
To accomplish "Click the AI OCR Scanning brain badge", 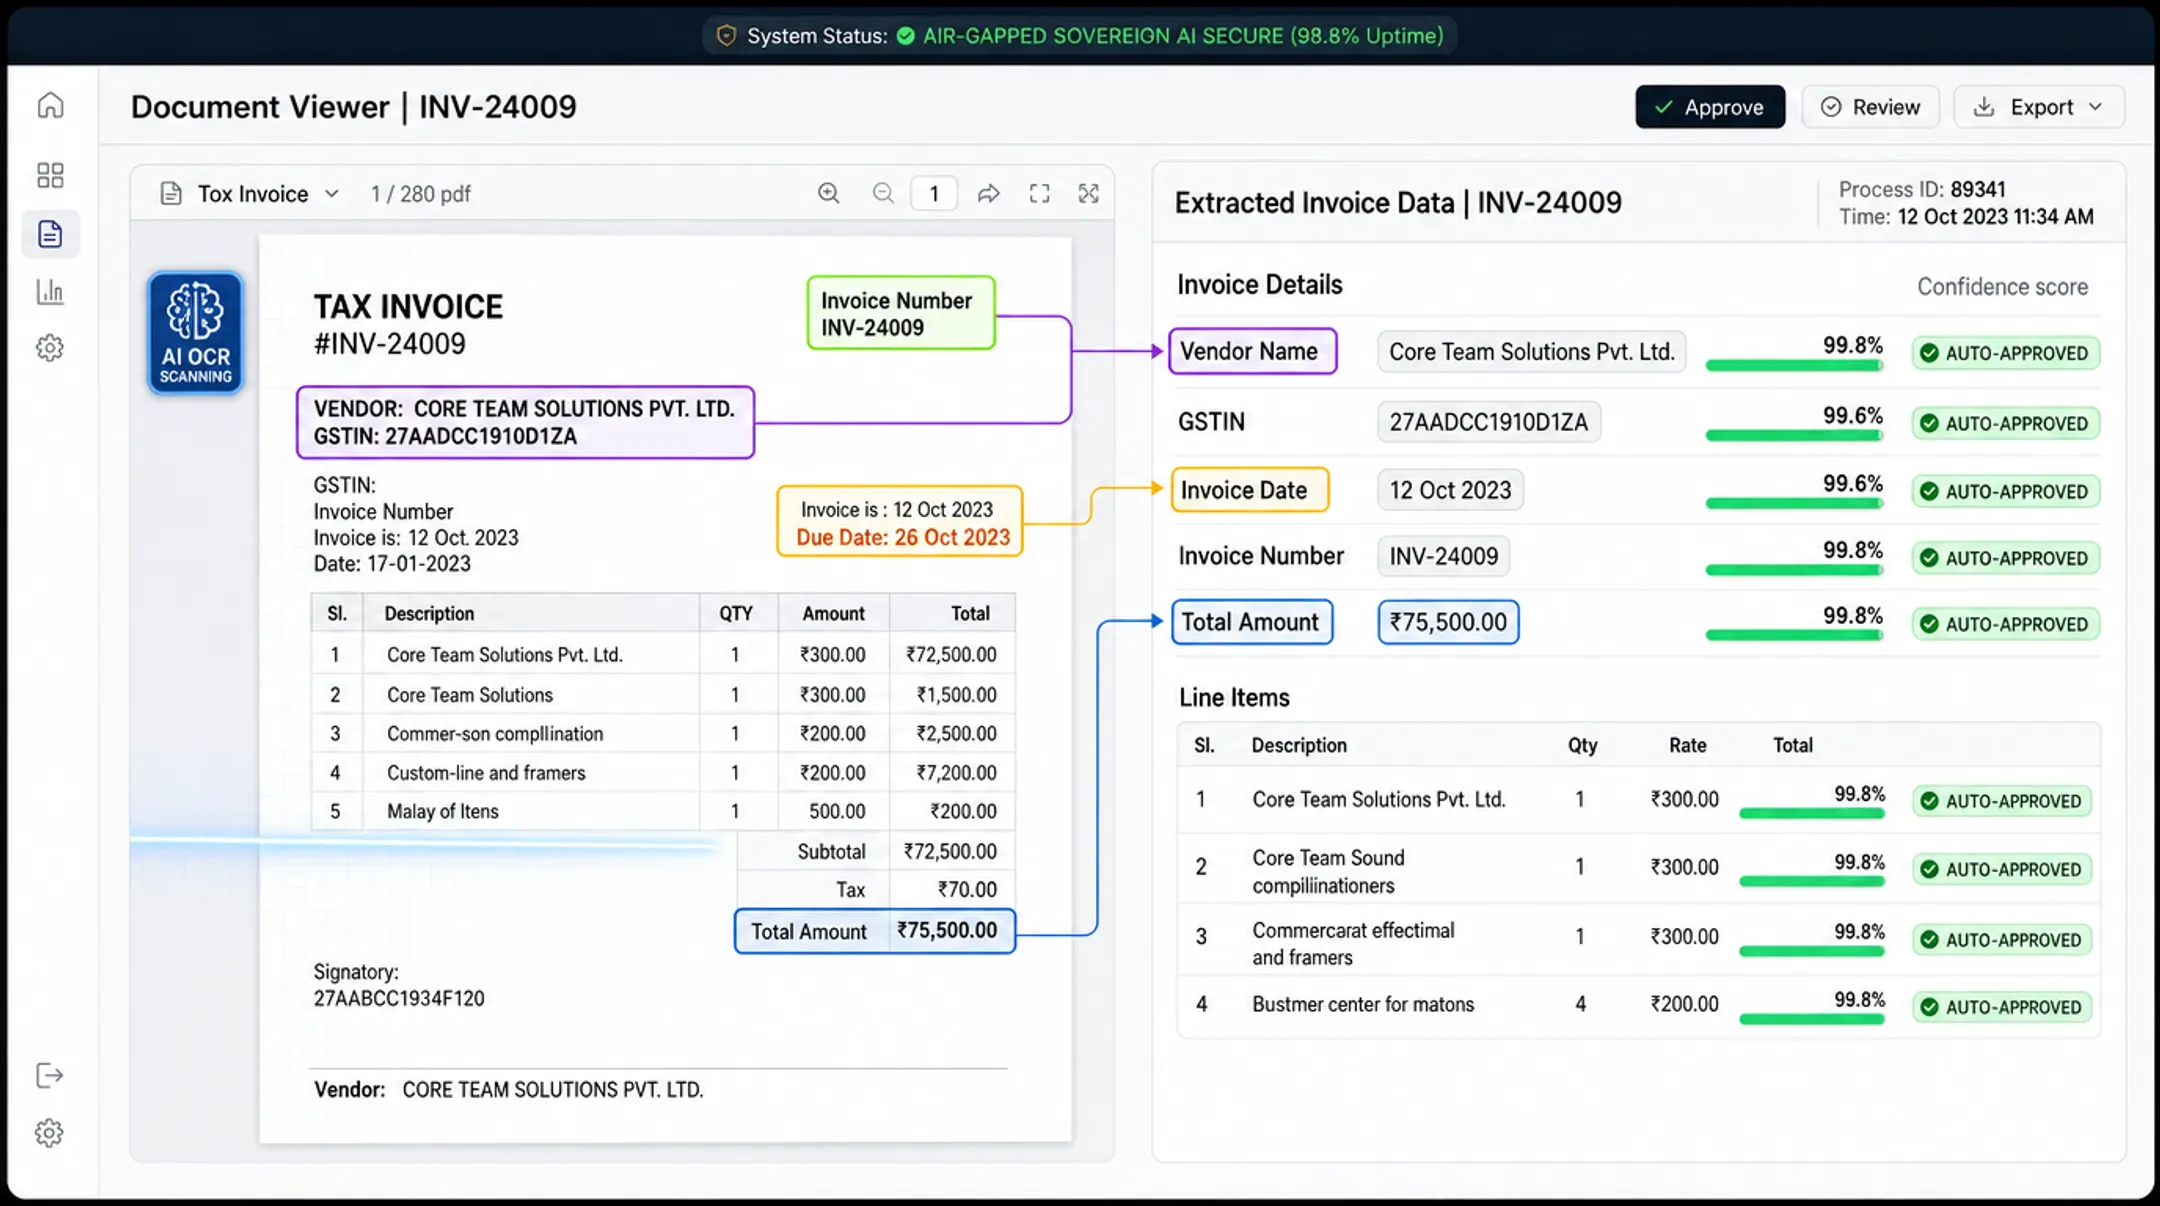I will point(196,332).
